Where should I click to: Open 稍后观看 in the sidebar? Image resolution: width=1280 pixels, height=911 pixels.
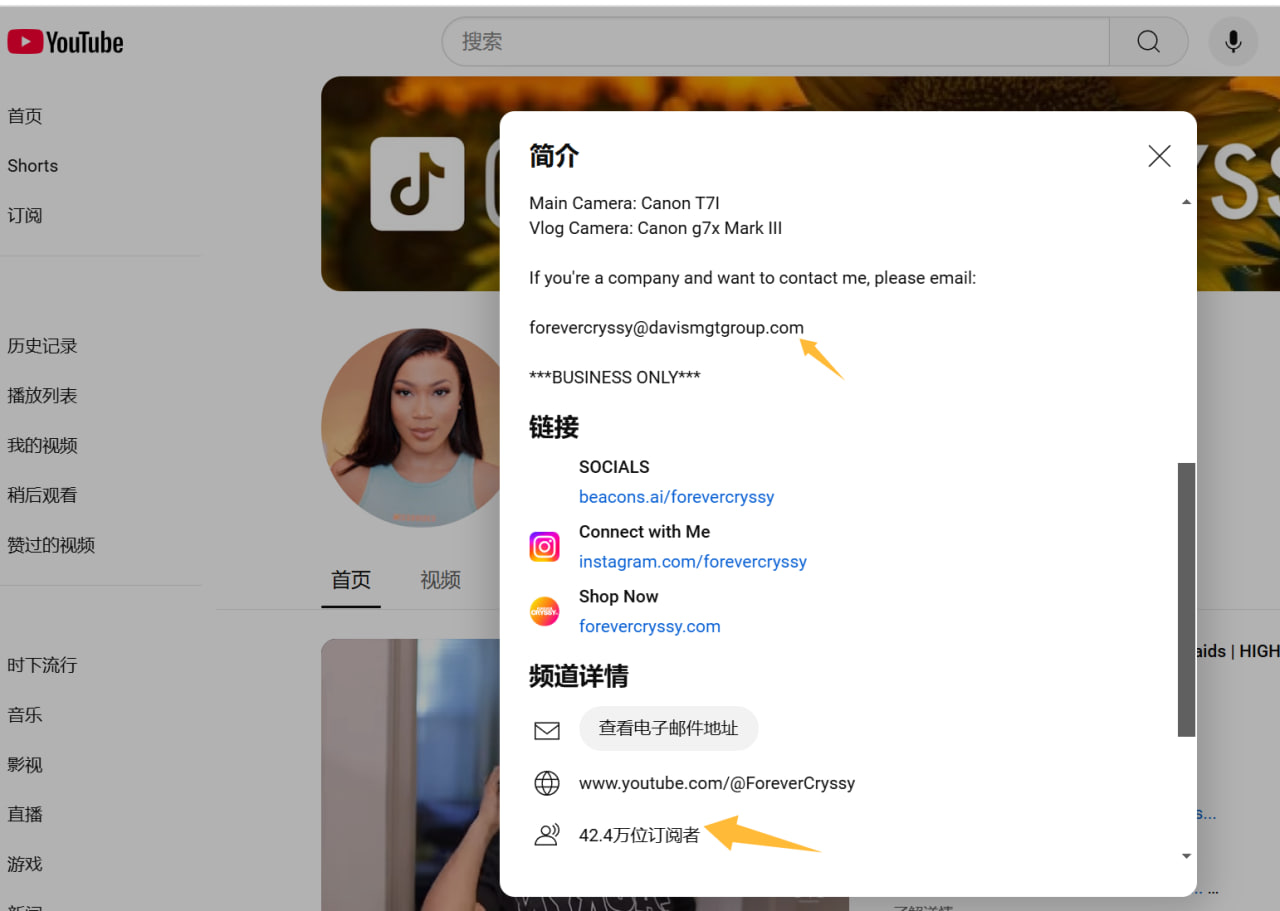(x=42, y=495)
